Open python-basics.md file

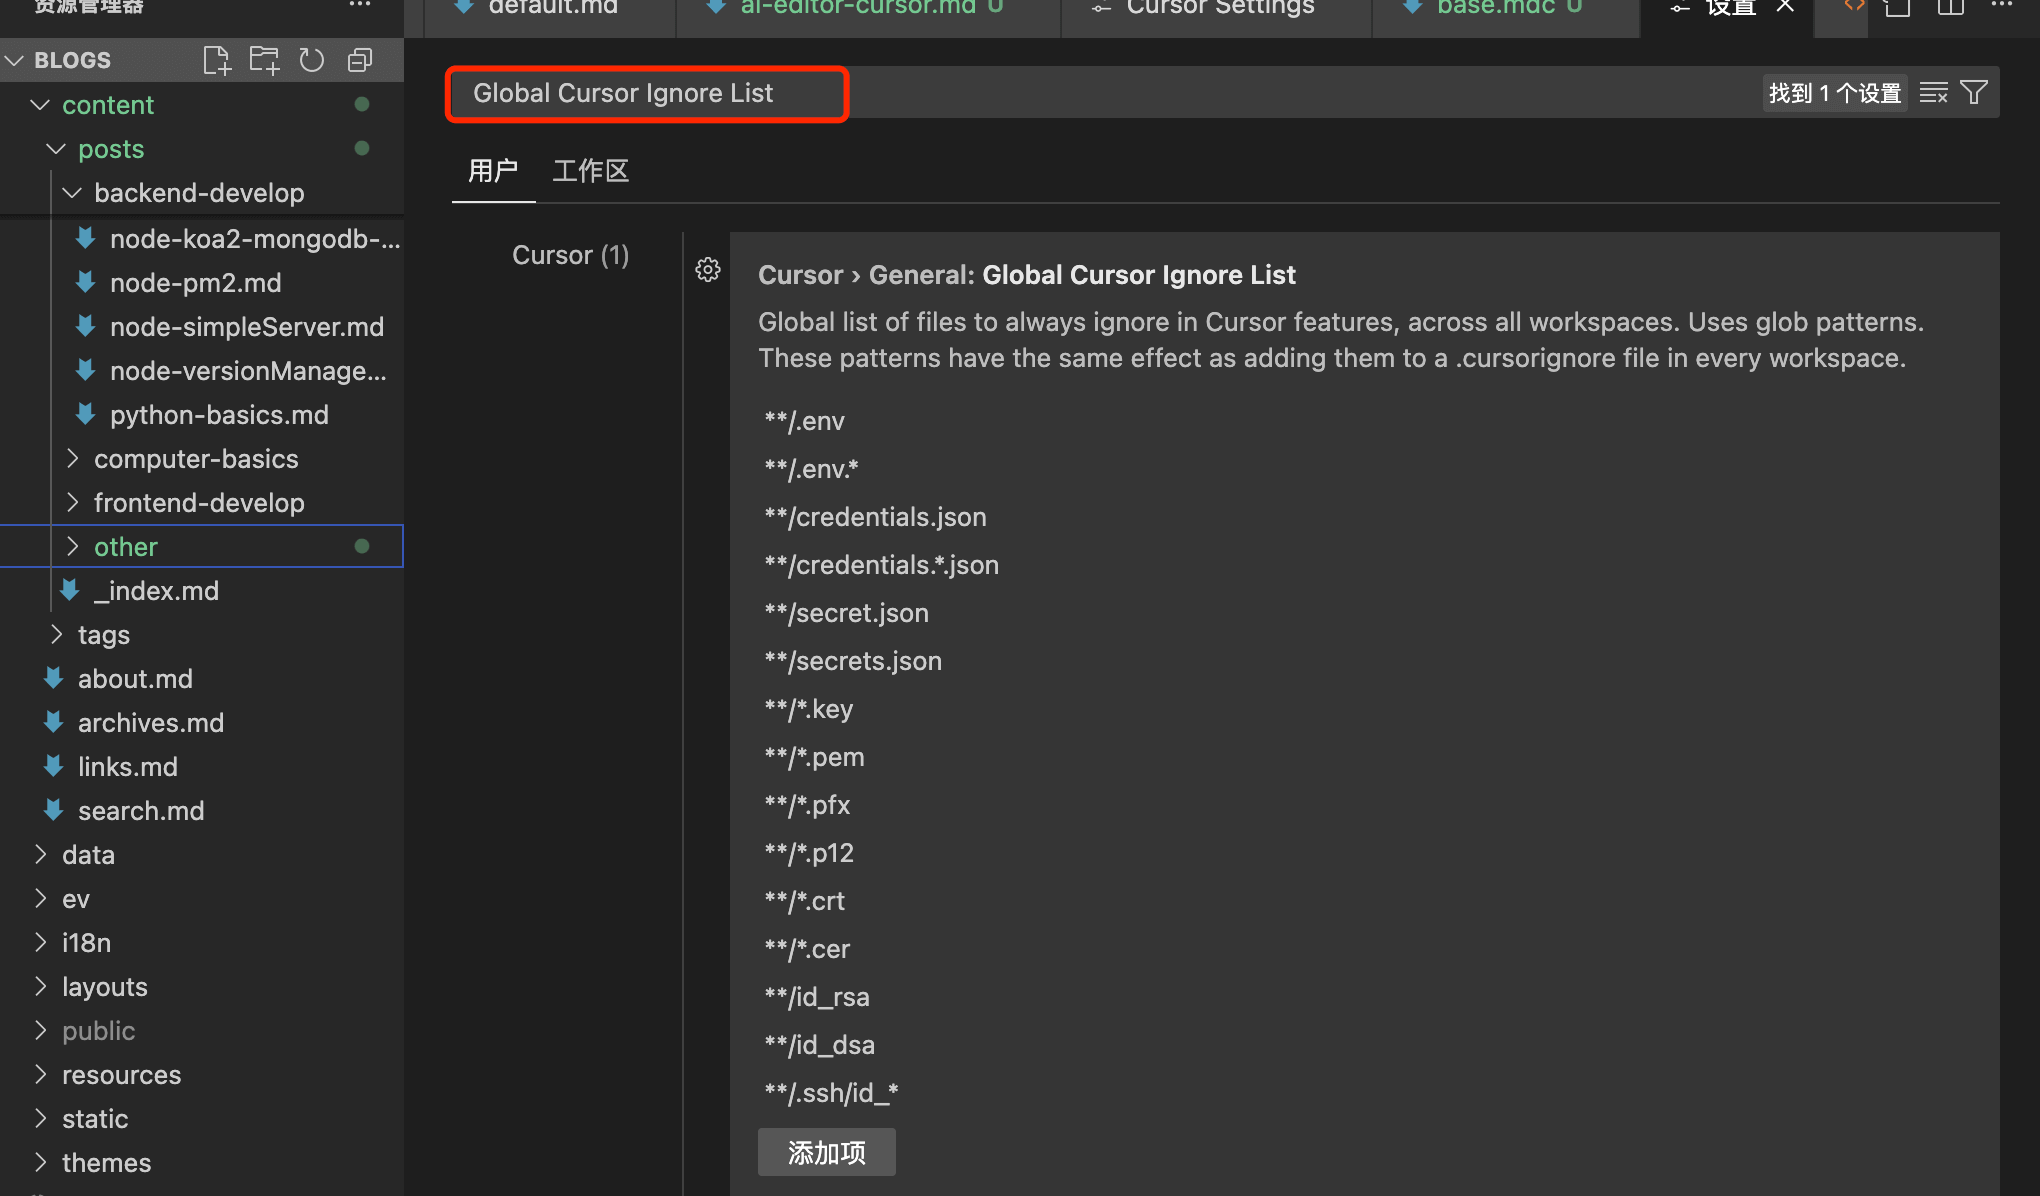click(x=202, y=415)
